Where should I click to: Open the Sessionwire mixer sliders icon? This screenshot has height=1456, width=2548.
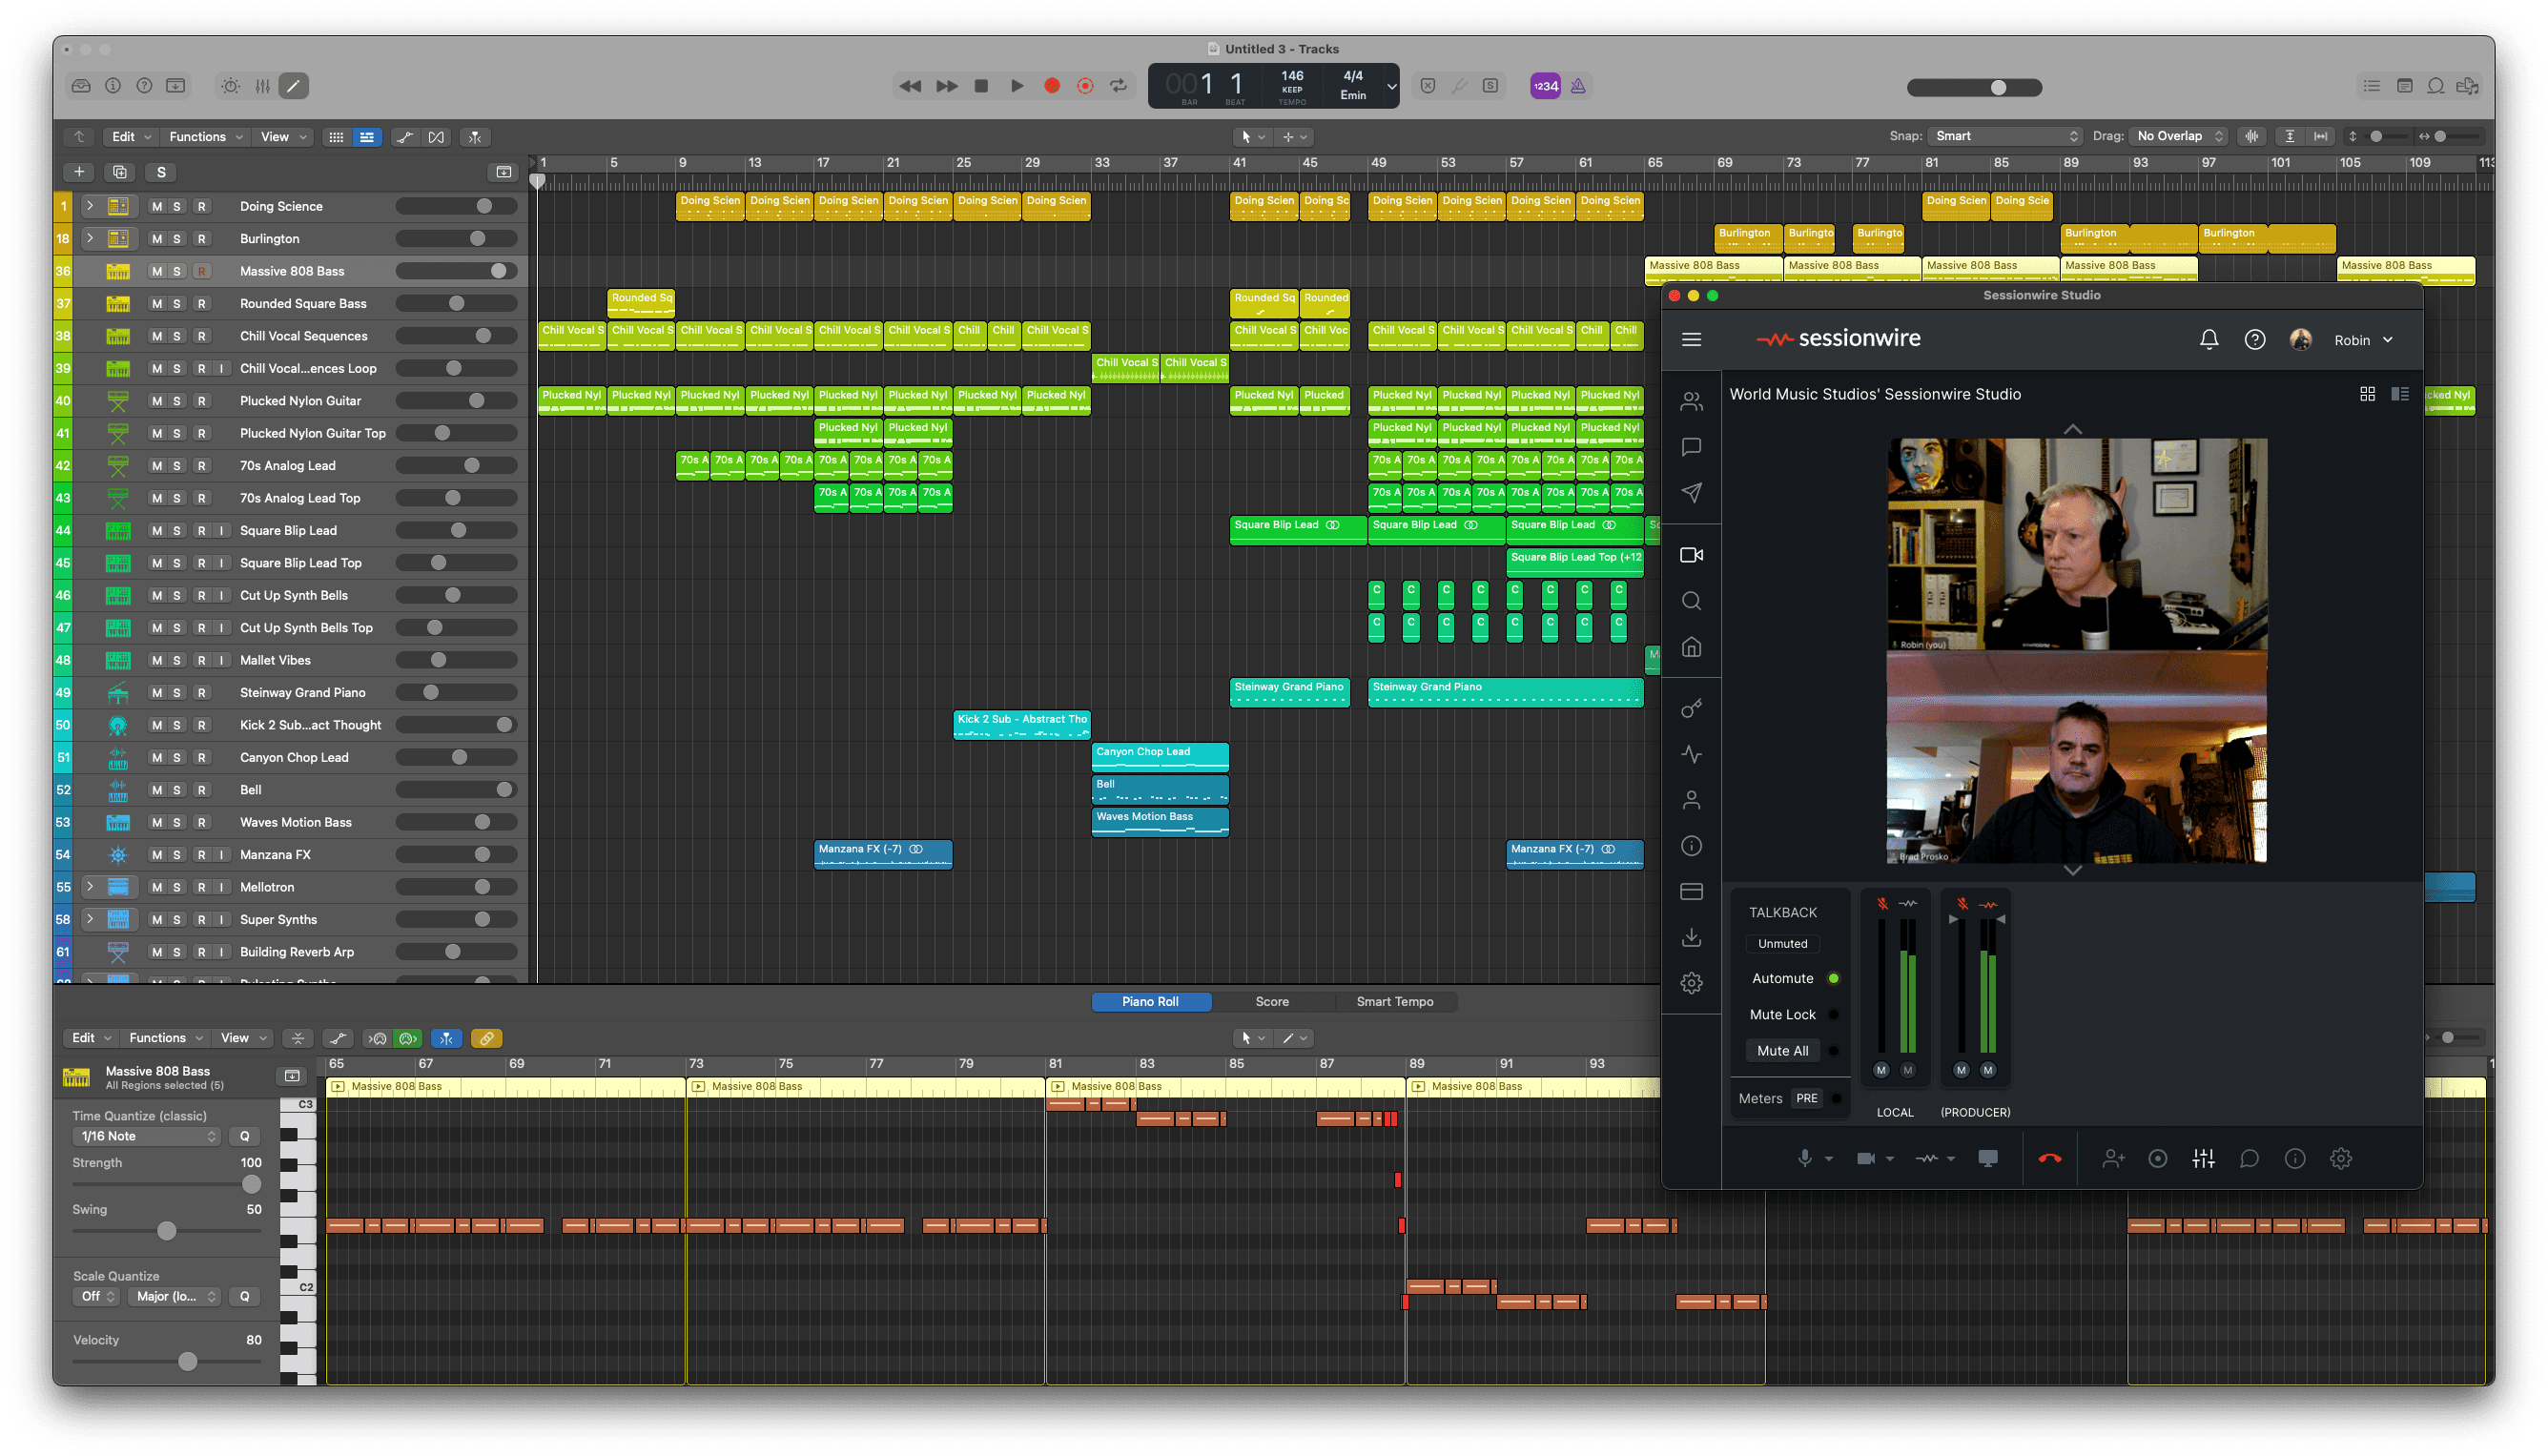coord(2203,1159)
